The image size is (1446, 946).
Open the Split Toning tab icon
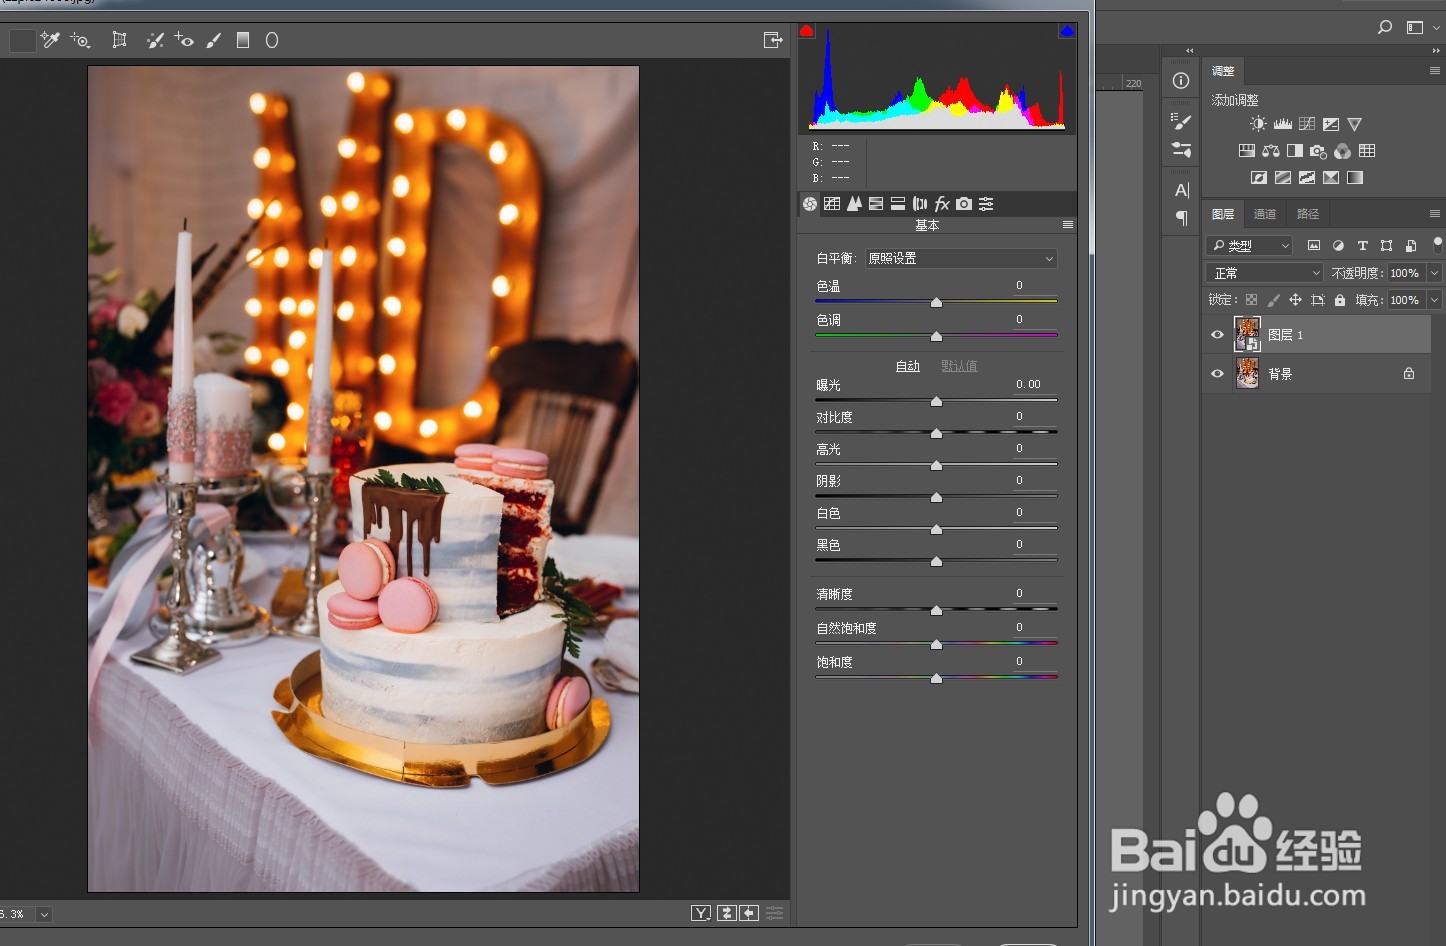(x=898, y=204)
